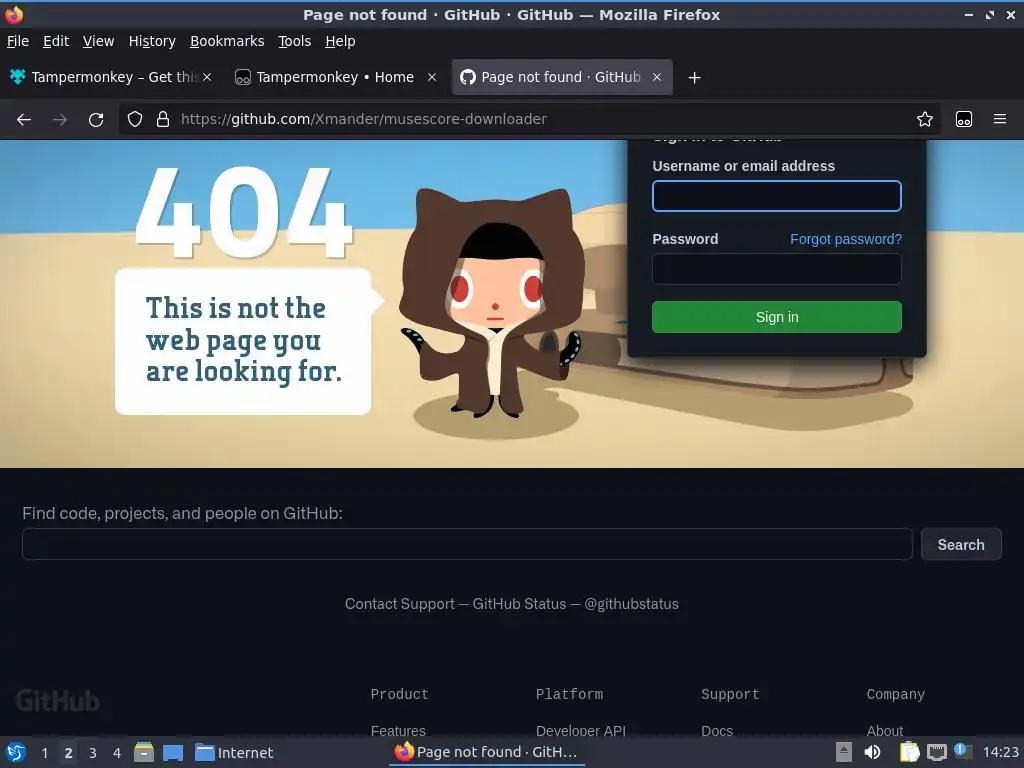Click the Firefox logo in title bar
This screenshot has height=768, width=1024.
[x=14, y=14]
